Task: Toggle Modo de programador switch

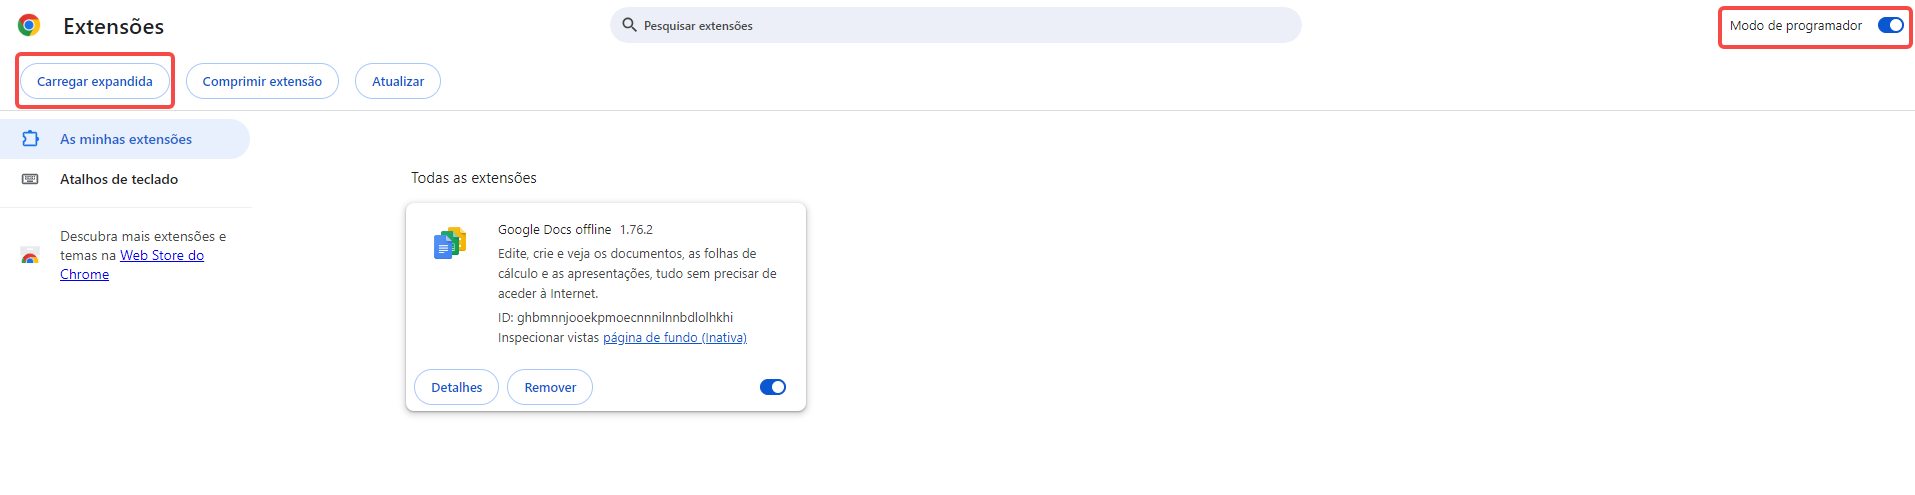Action: coord(1890,26)
